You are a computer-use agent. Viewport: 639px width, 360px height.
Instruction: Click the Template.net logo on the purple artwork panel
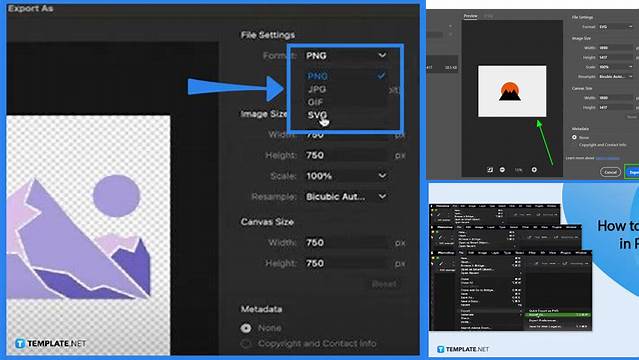[51, 343]
